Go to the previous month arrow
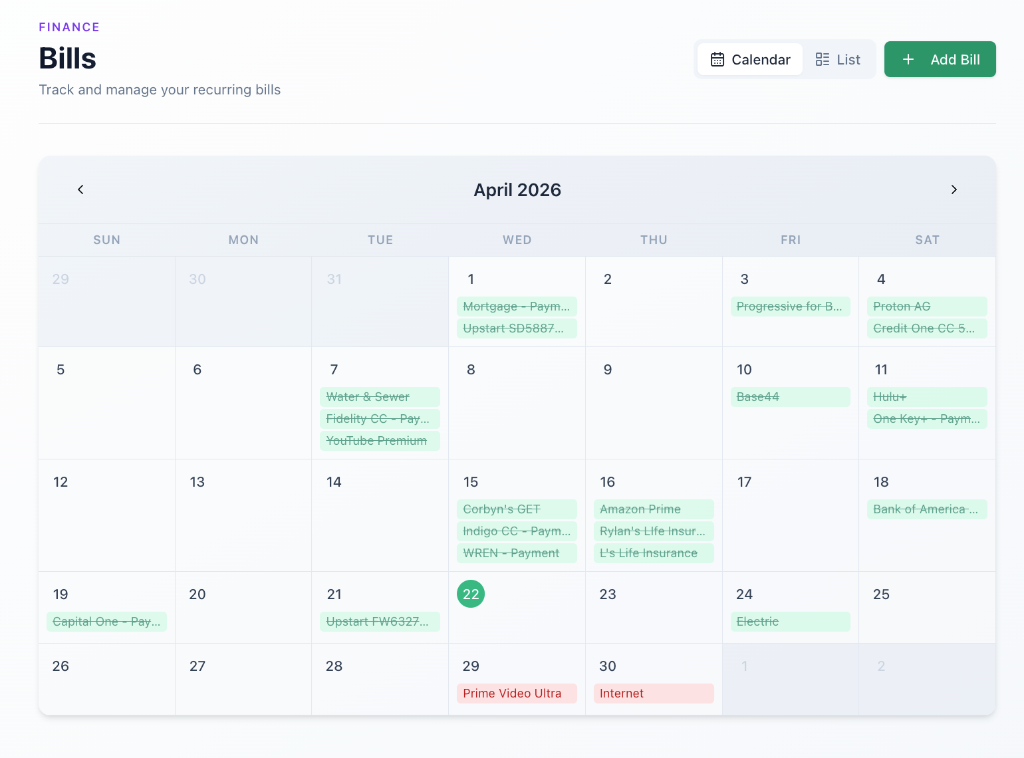This screenshot has width=1024, height=758. 80,189
